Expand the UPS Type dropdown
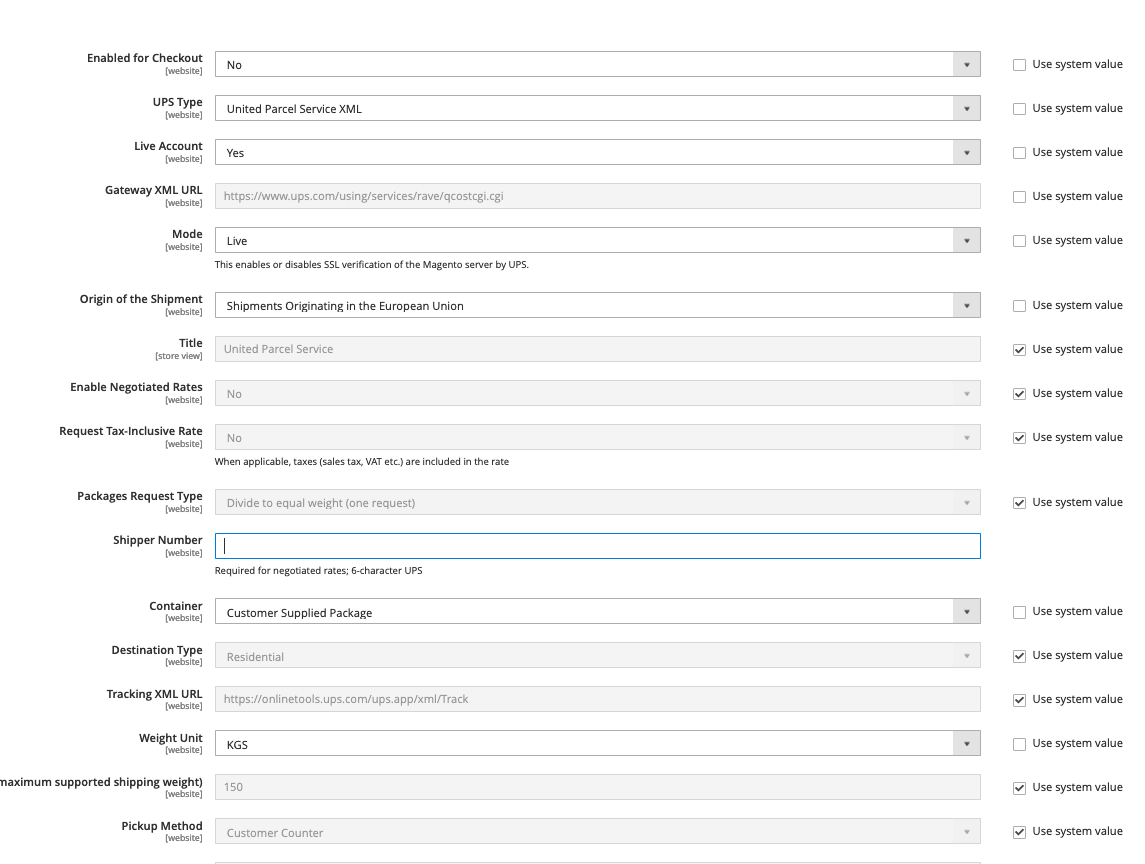Viewport: 1145px width, 864px height. click(597, 109)
